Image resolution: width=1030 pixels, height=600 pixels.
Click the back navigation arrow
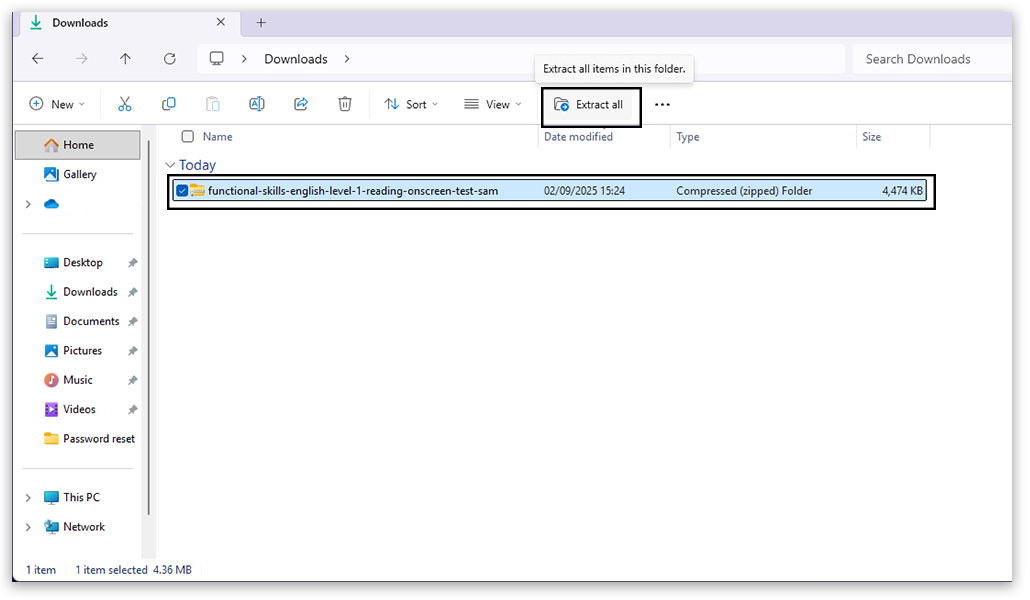pyautogui.click(x=38, y=59)
